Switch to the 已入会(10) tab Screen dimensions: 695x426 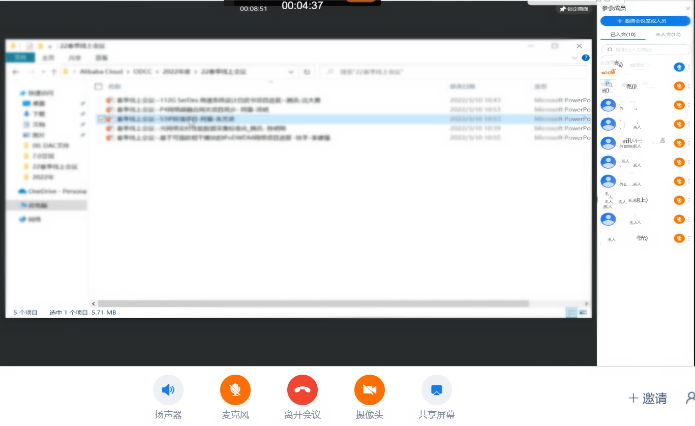click(x=623, y=35)
